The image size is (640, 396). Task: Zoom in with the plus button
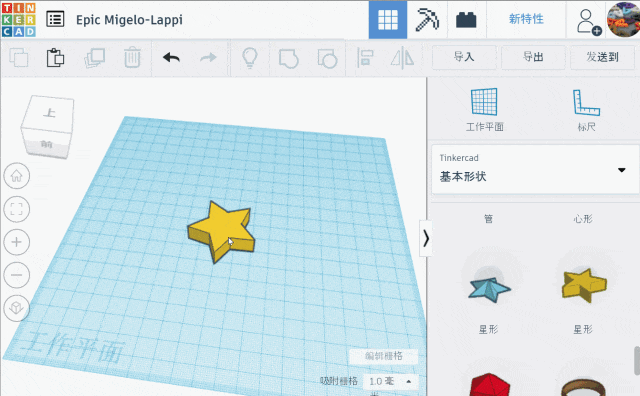[x=17, y=242]
